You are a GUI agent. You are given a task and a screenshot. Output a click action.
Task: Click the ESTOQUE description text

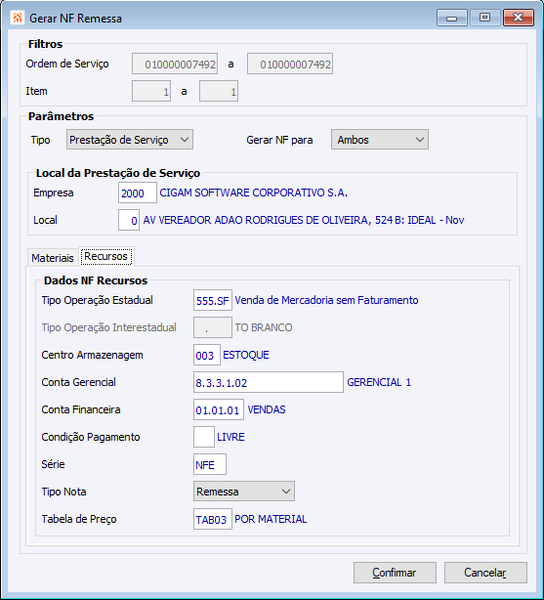246,355
